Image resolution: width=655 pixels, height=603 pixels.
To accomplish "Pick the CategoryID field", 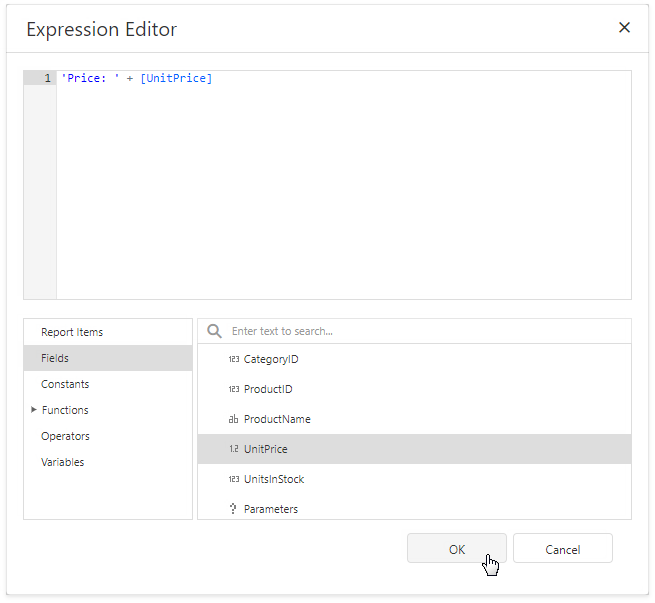I will click(x=414, y=359).
